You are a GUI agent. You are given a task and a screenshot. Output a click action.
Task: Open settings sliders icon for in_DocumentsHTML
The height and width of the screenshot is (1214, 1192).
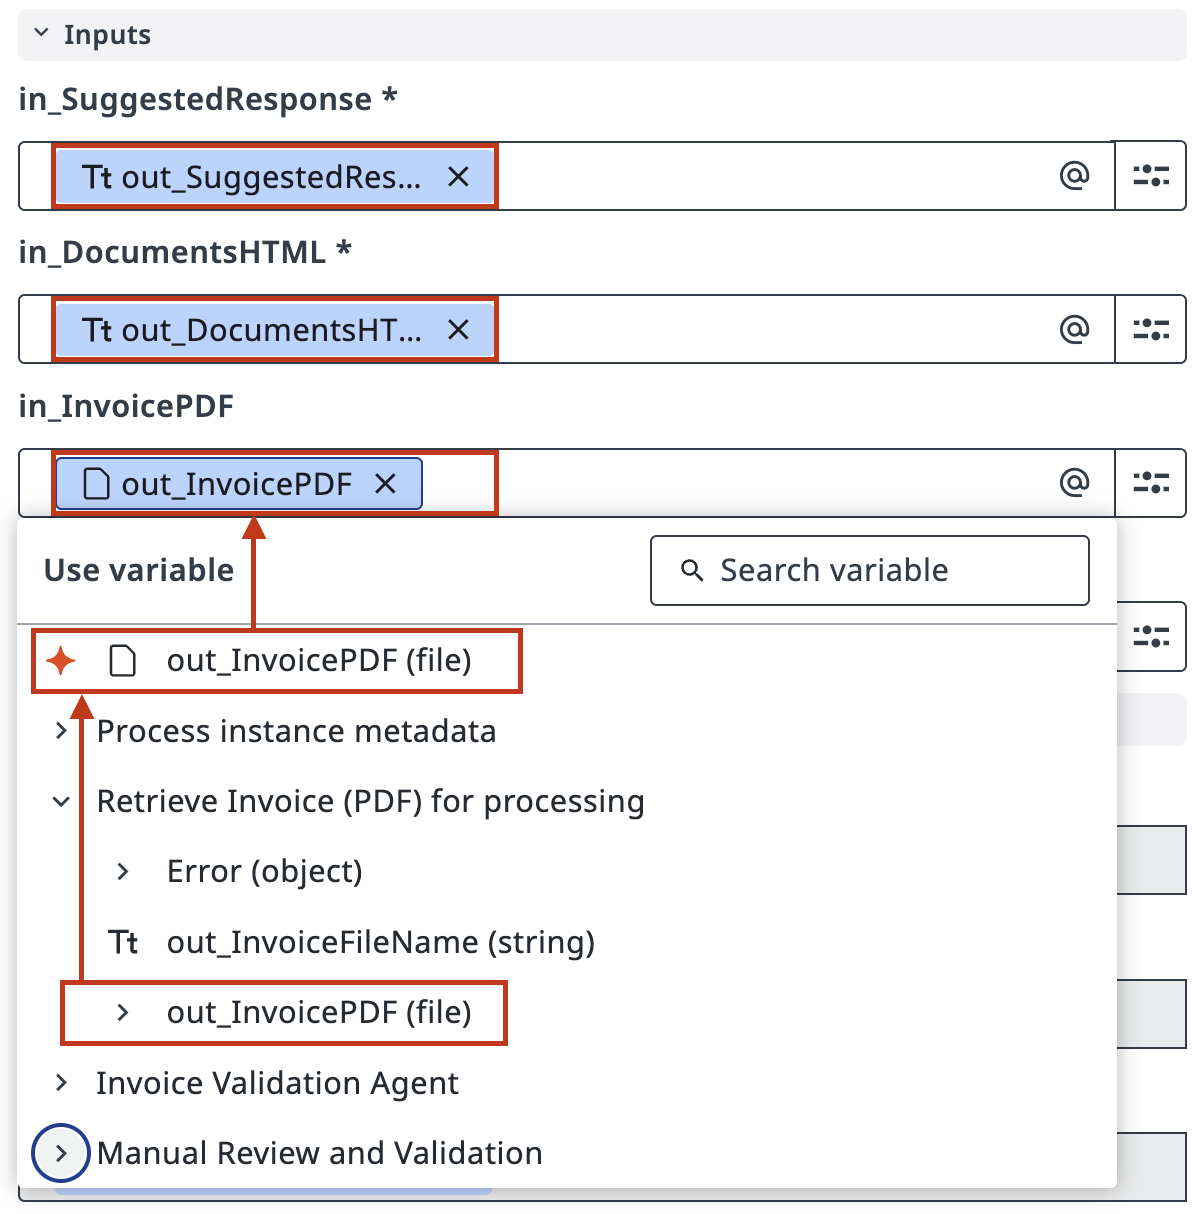(1151, 329)
